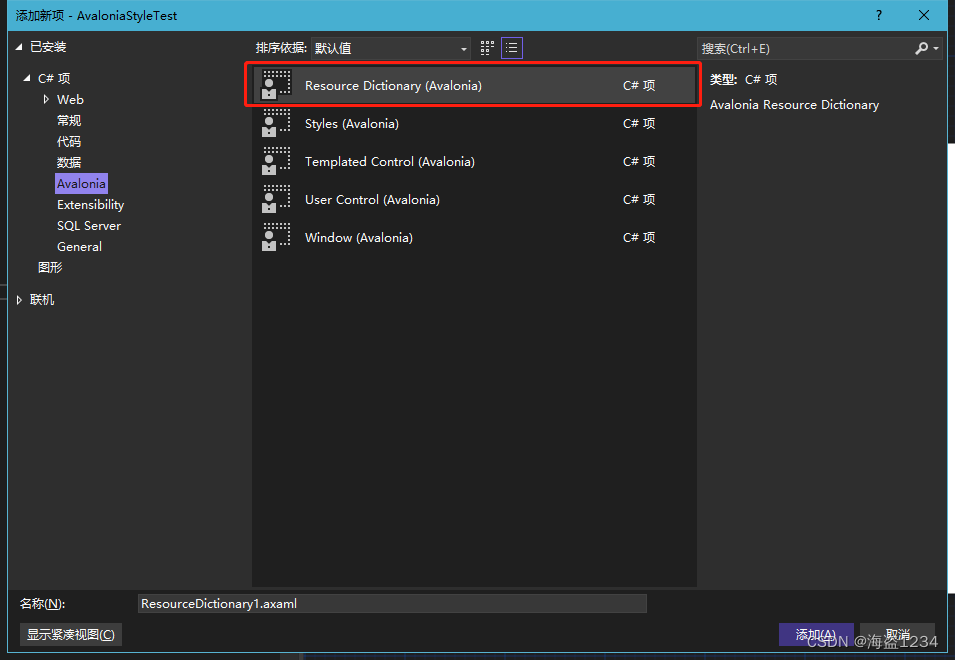Close the 添加新项 dialog

pyautogui.click(x=924, y=15)
